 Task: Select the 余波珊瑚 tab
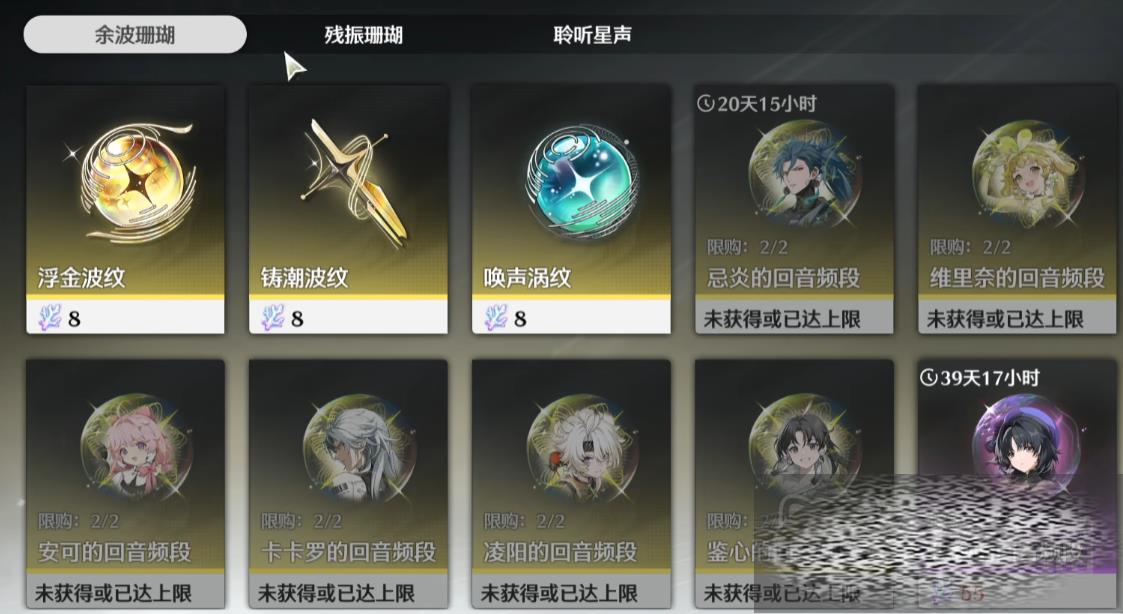point(135,34)
